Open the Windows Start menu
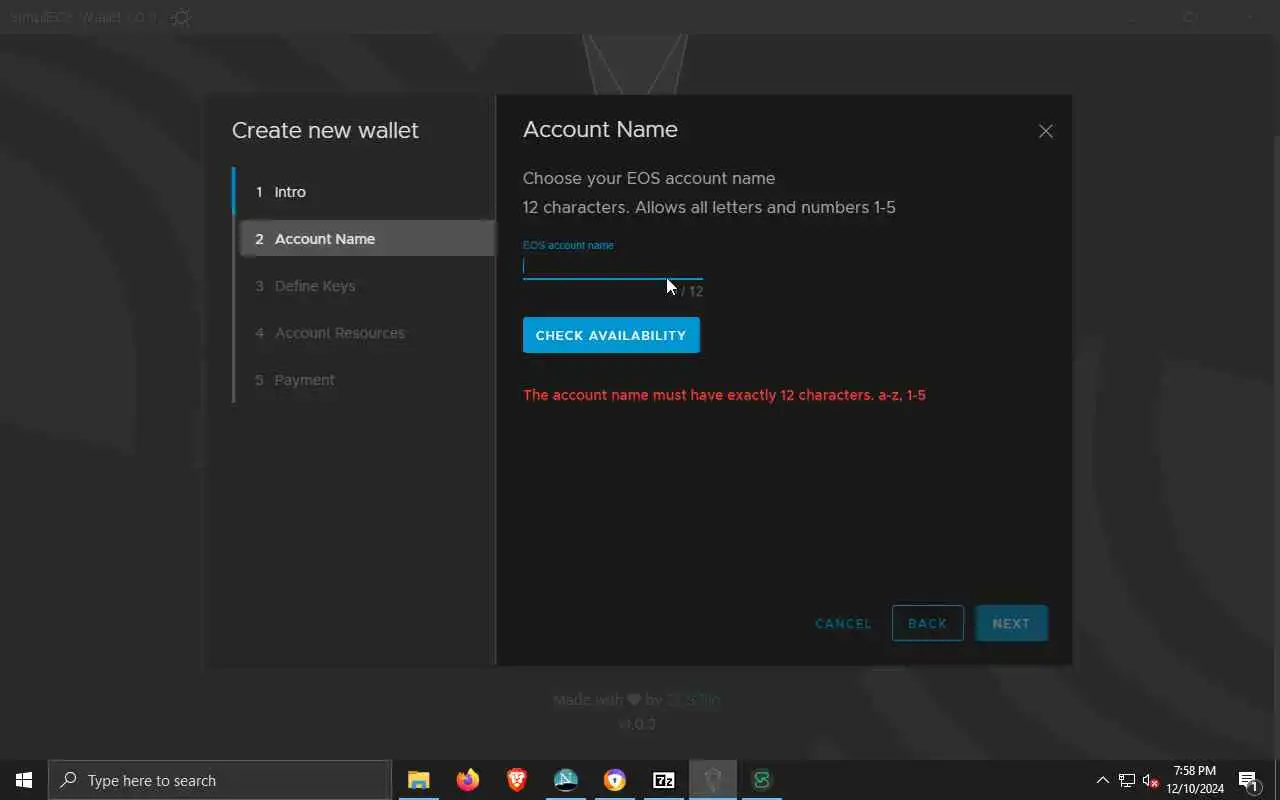The image size is (1280, 800). 24,780
